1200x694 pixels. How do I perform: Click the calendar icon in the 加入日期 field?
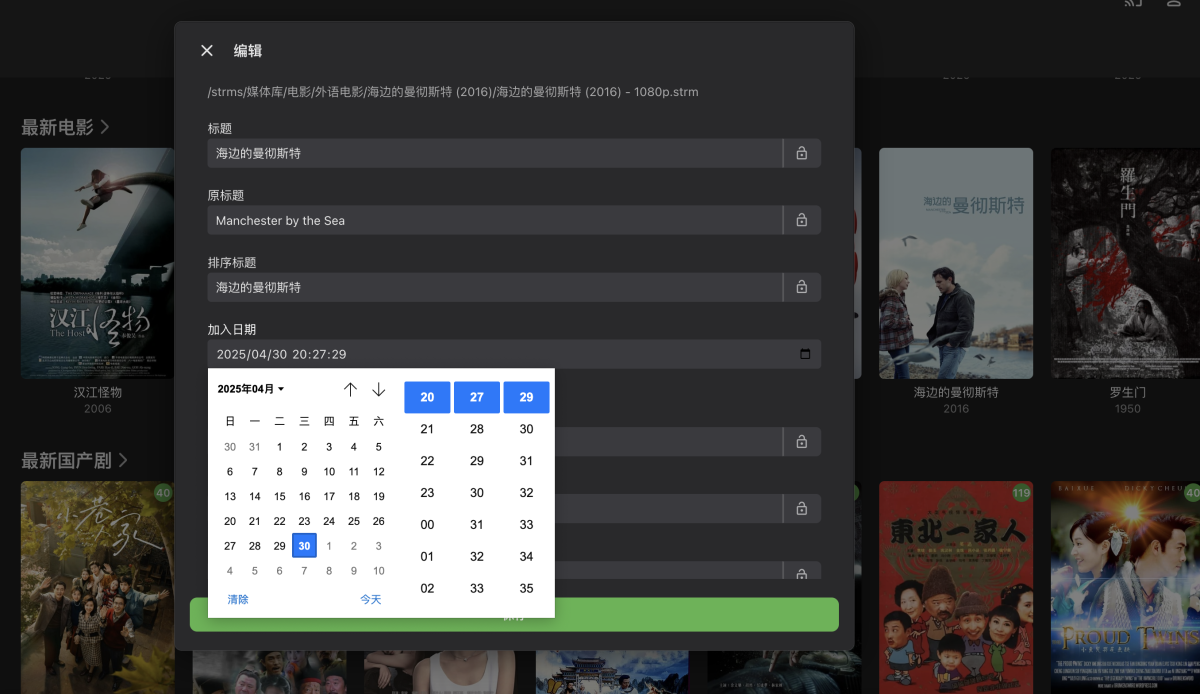tap(805, 354)
